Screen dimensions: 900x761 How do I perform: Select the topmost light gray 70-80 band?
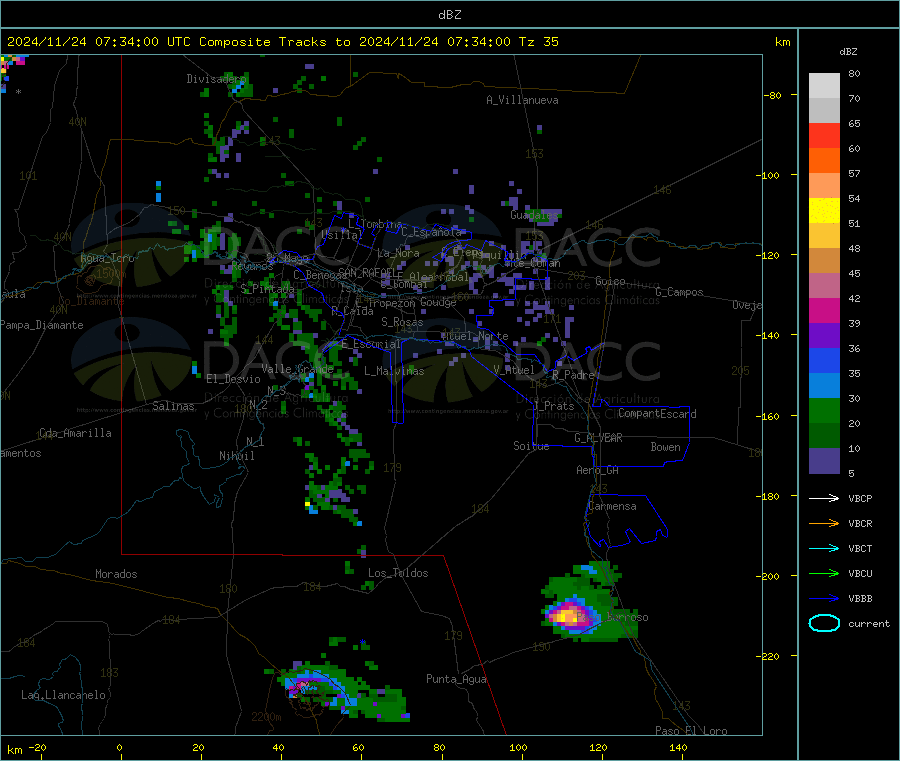[824, 86]
